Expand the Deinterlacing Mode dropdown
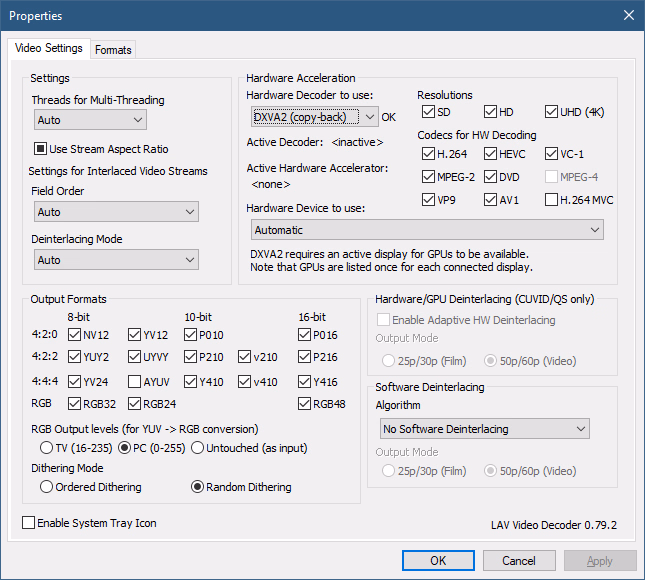Screen dimensions: 645x580 [115, 260]
